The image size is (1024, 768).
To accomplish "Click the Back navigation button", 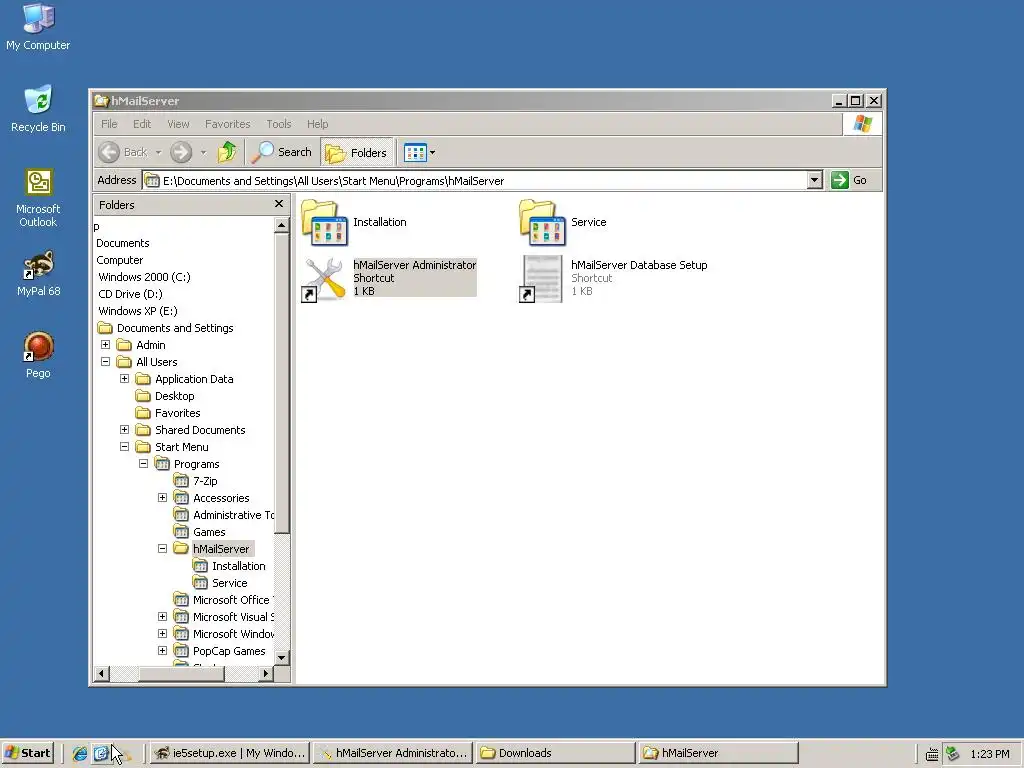I will tap(124, 152).
